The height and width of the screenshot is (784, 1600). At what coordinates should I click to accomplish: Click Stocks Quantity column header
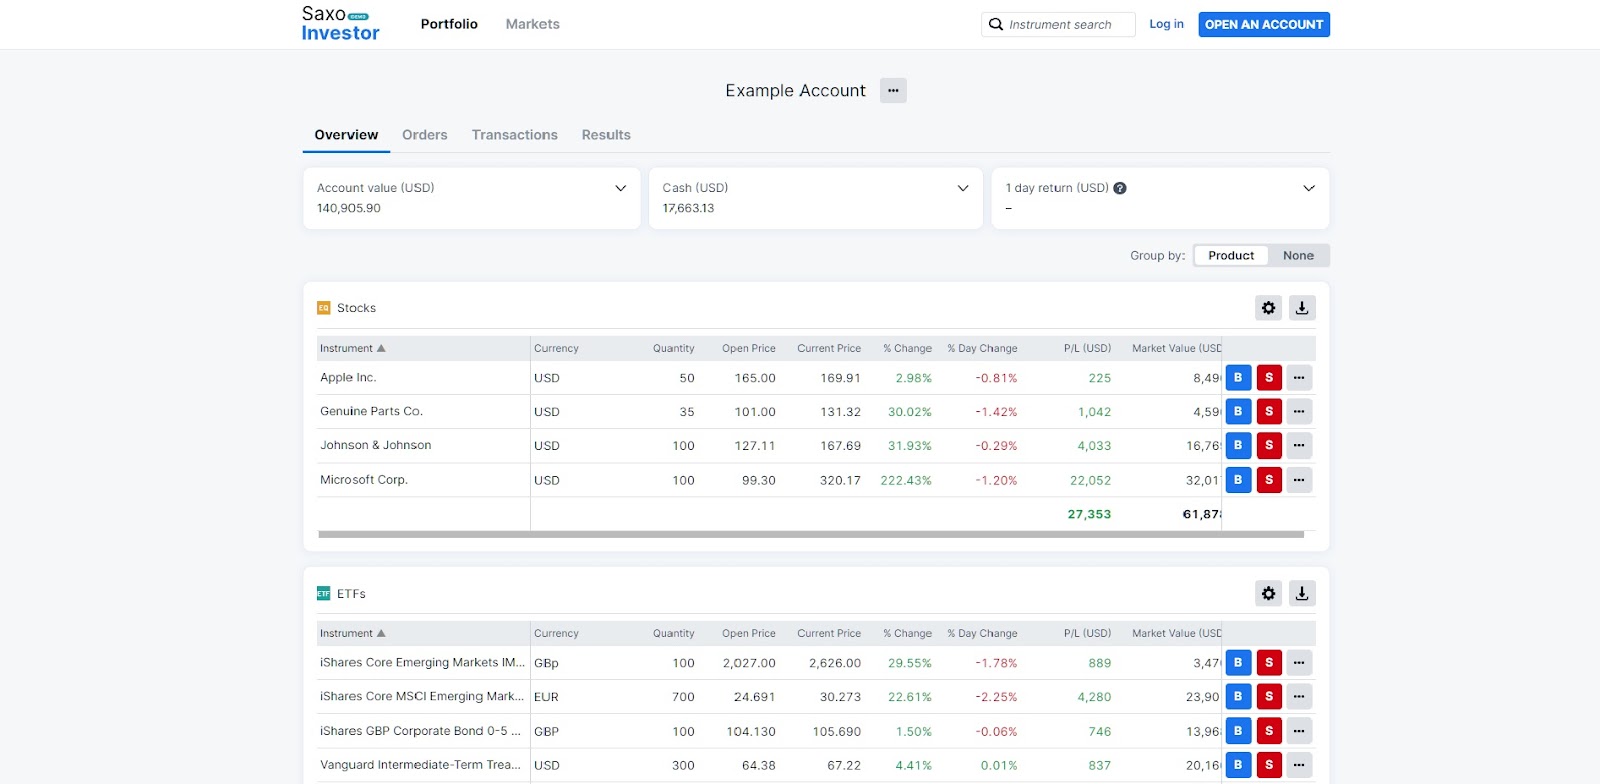tap(674, 348)
